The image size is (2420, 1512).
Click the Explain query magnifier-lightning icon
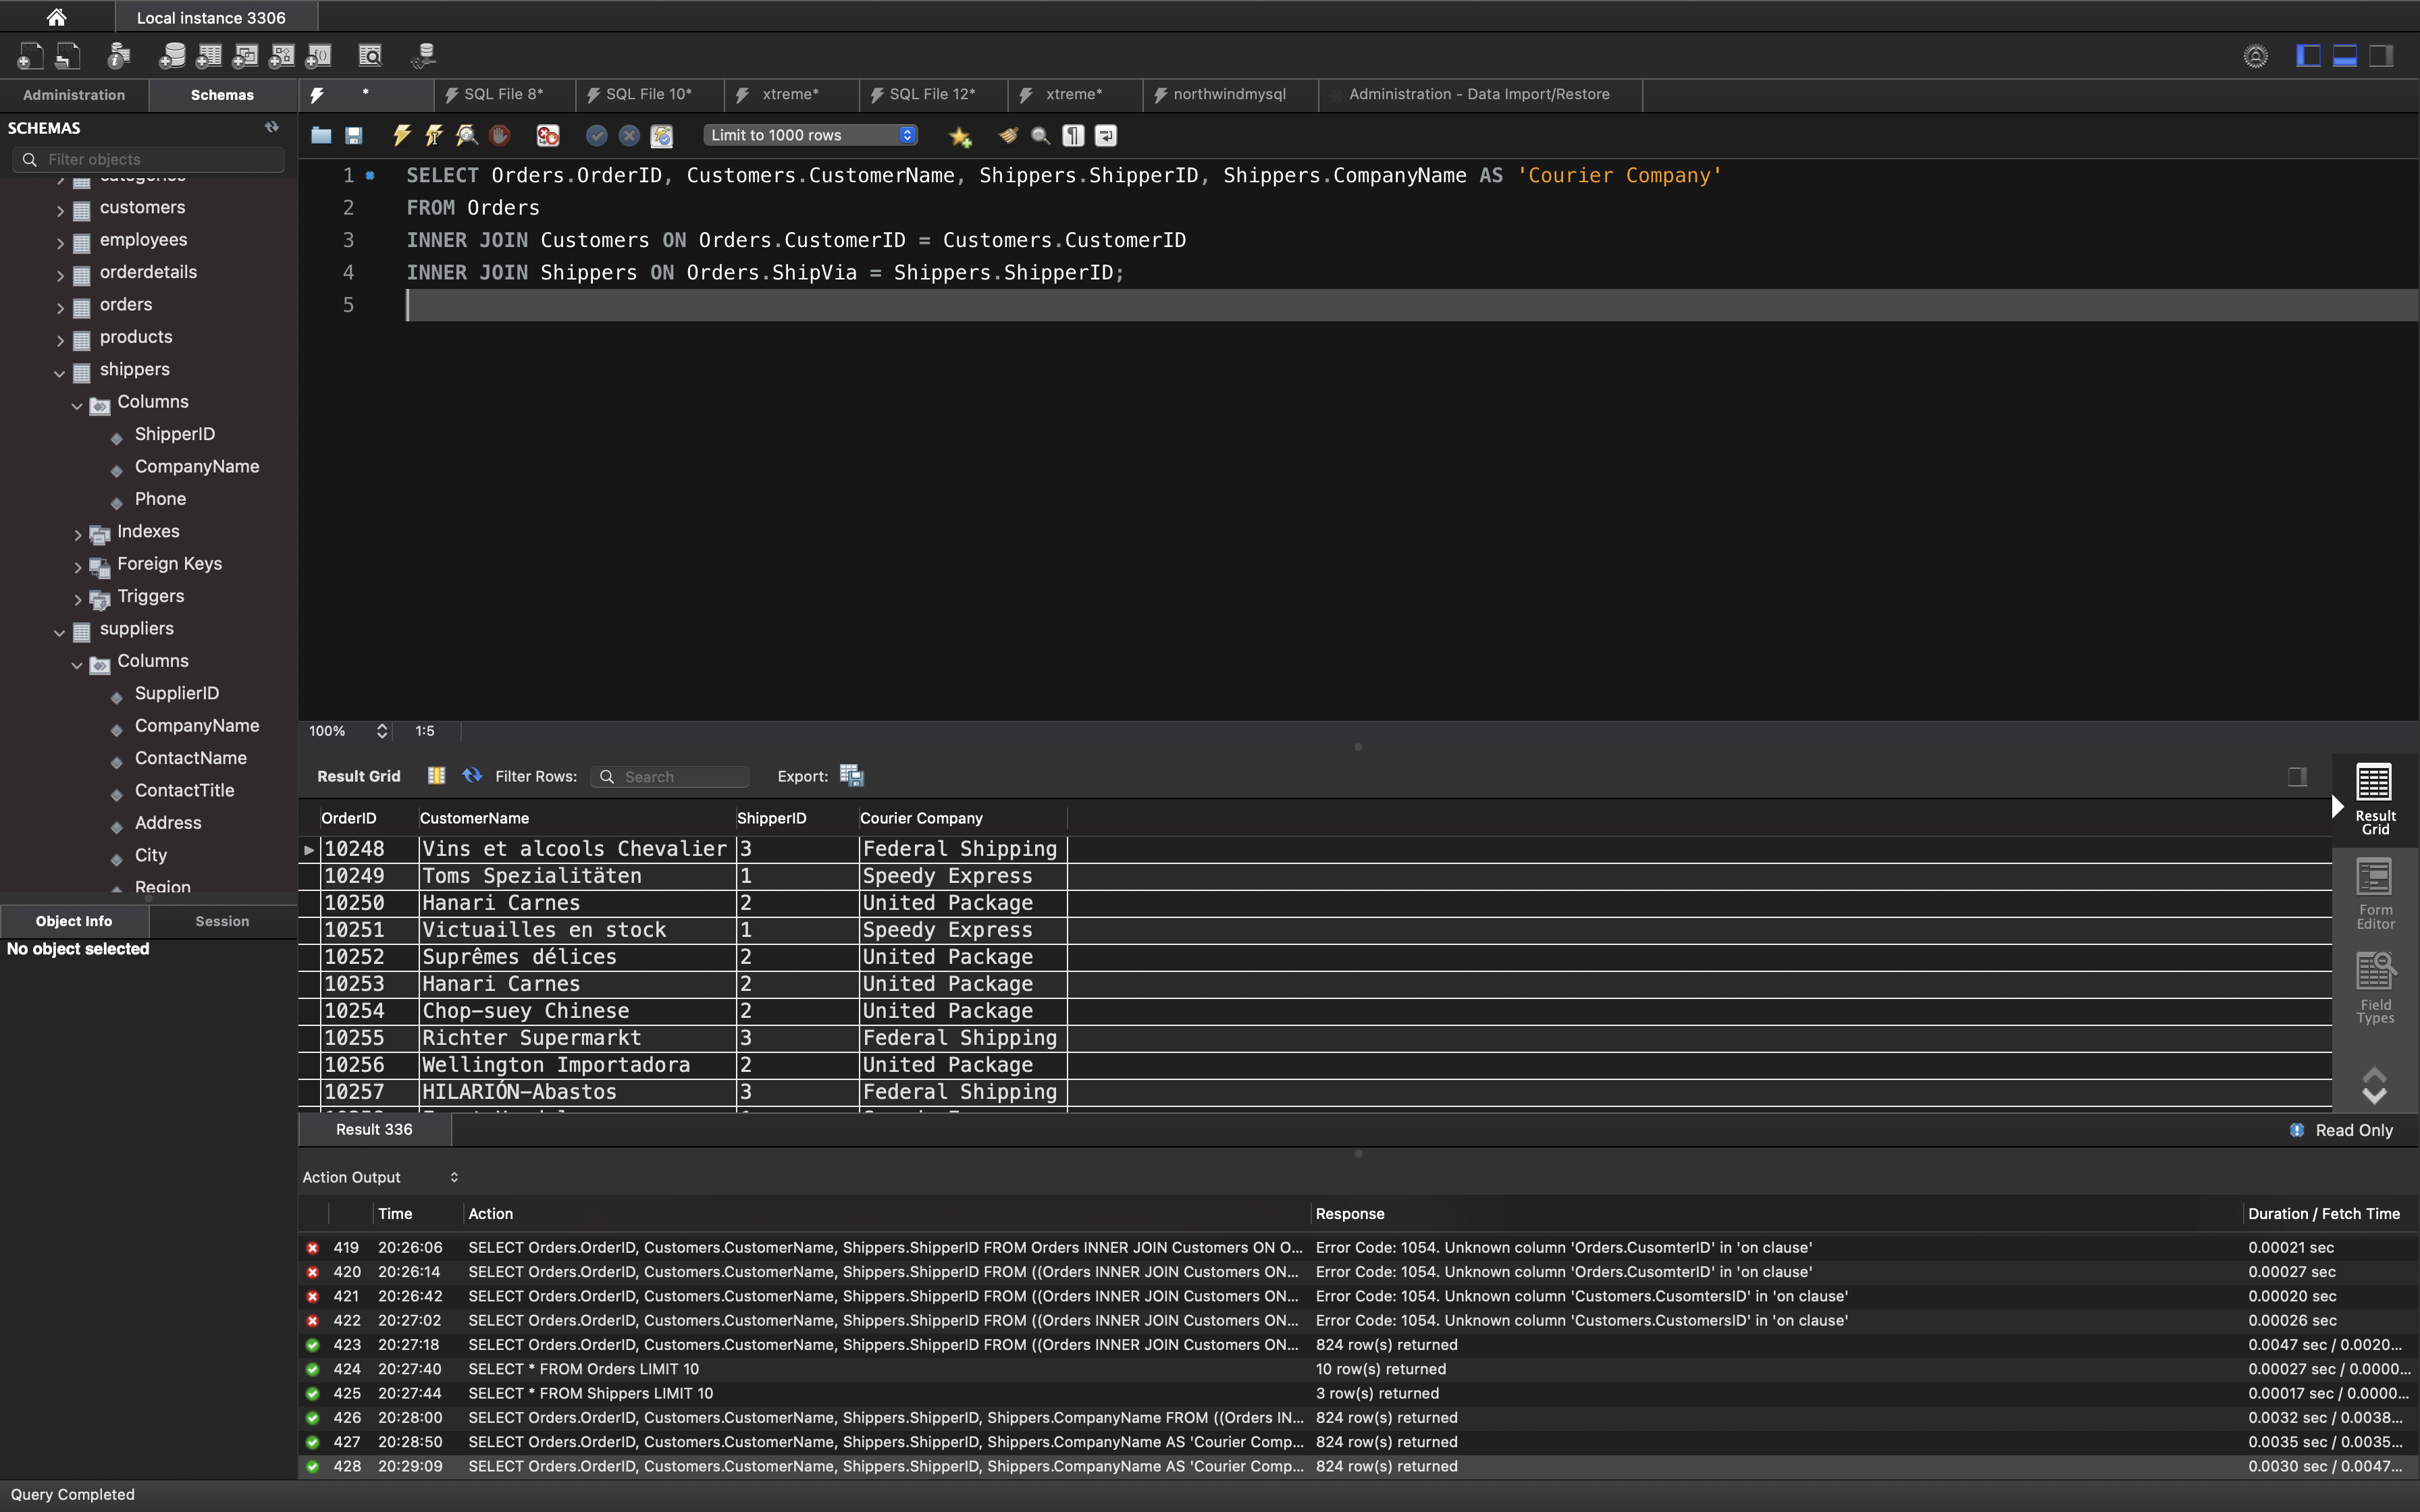click(466, 135)
